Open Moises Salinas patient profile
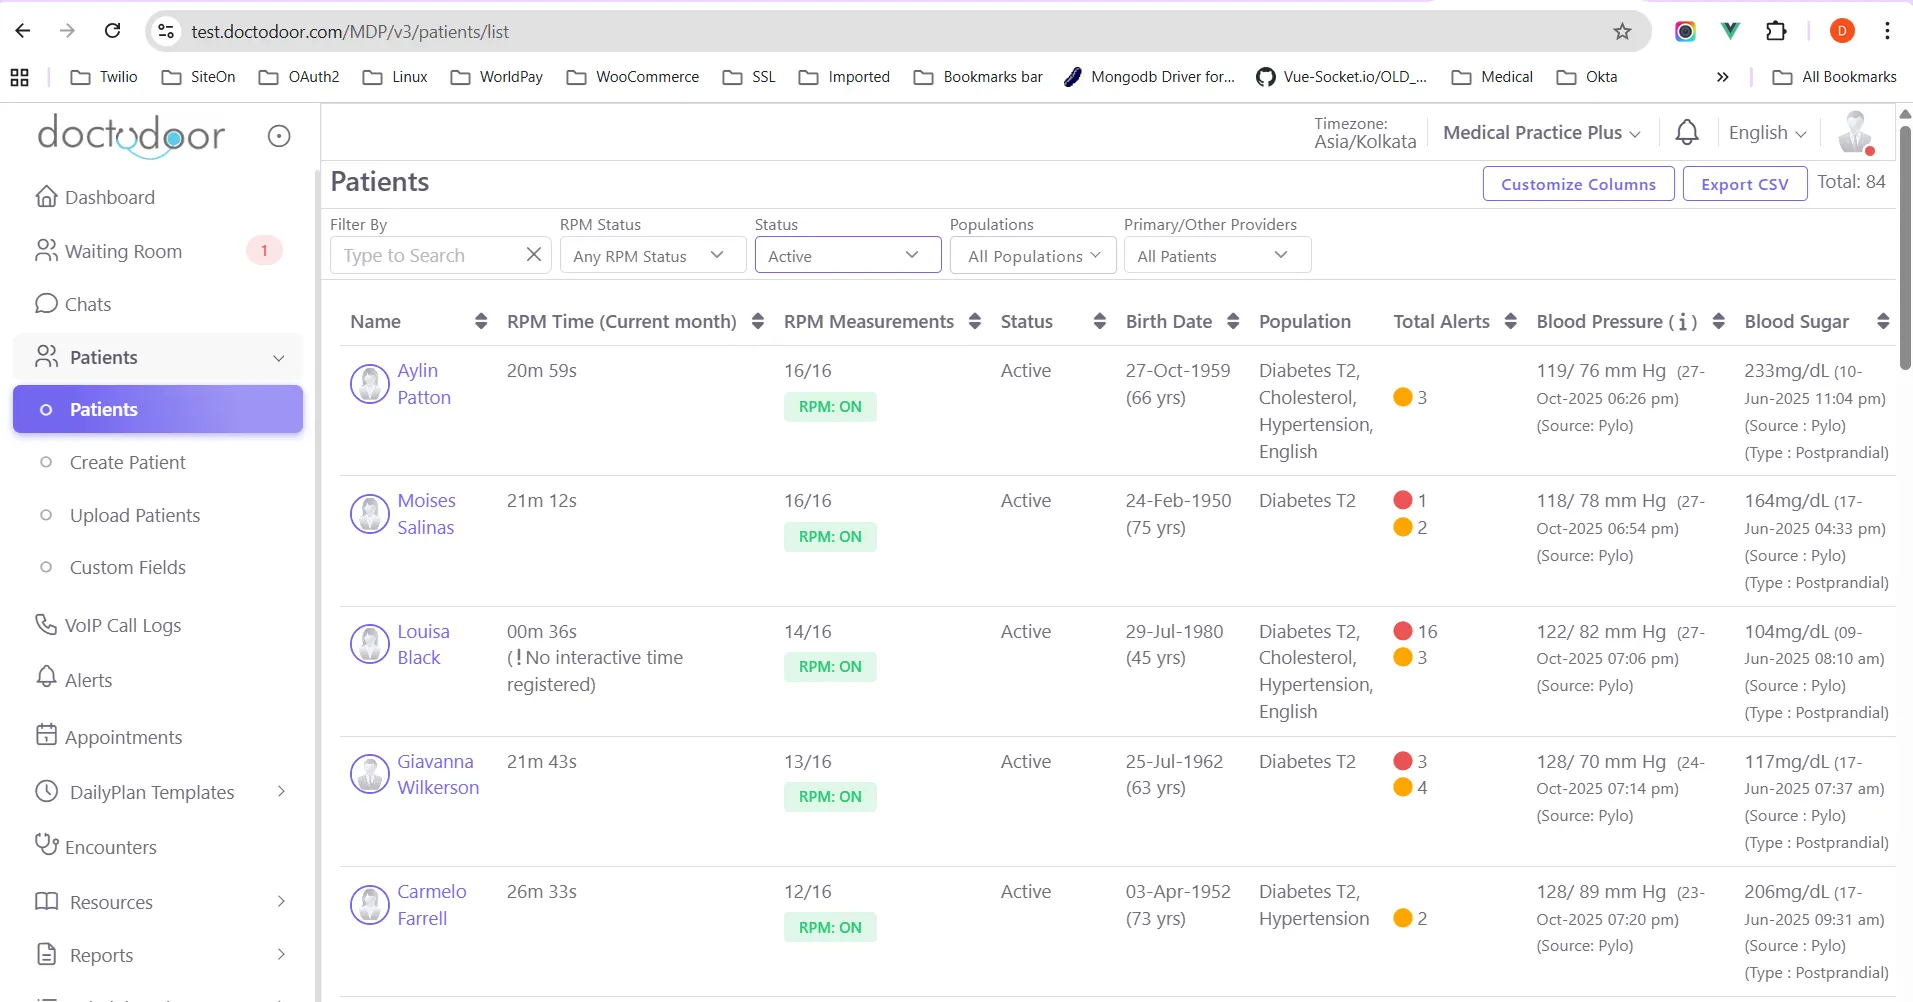The height and width of the screenshot is (1002, 1913). click(x=426, y=514)
